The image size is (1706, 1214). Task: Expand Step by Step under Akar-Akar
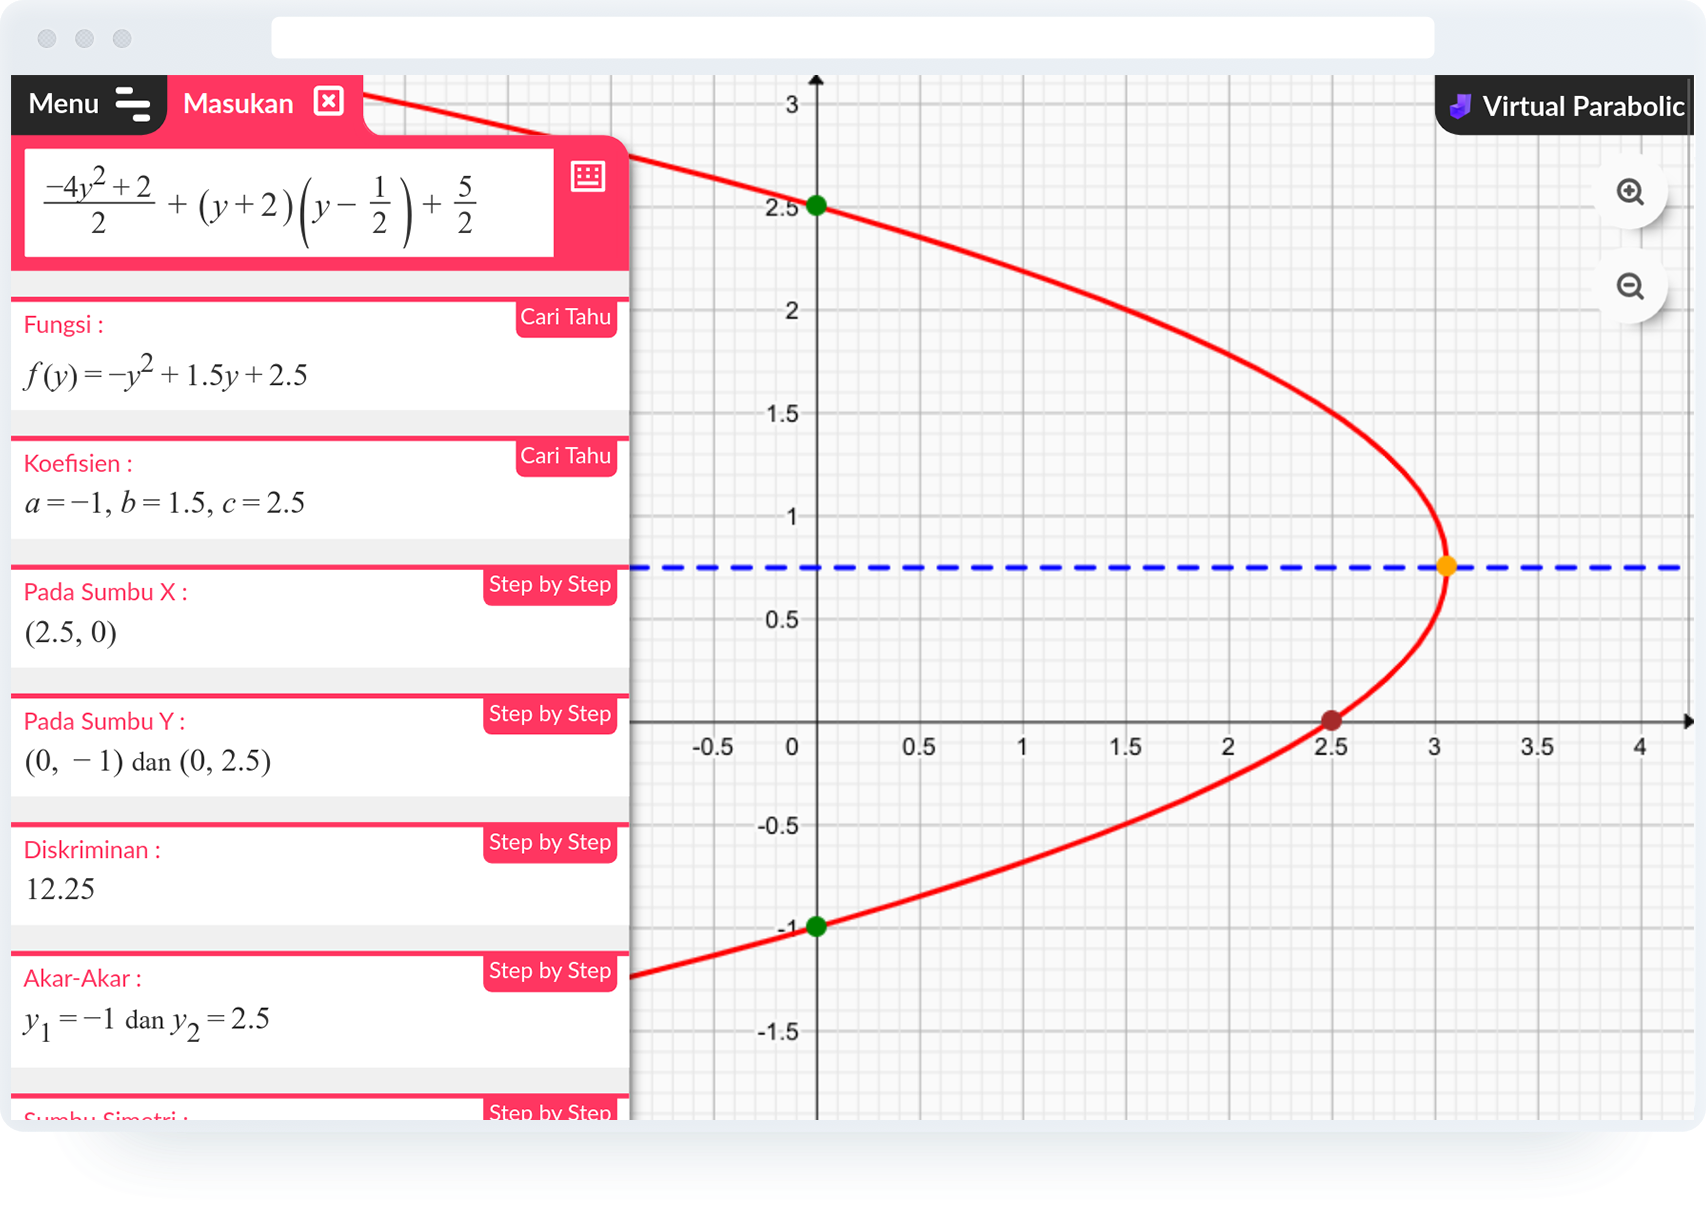tap(549, 971)
